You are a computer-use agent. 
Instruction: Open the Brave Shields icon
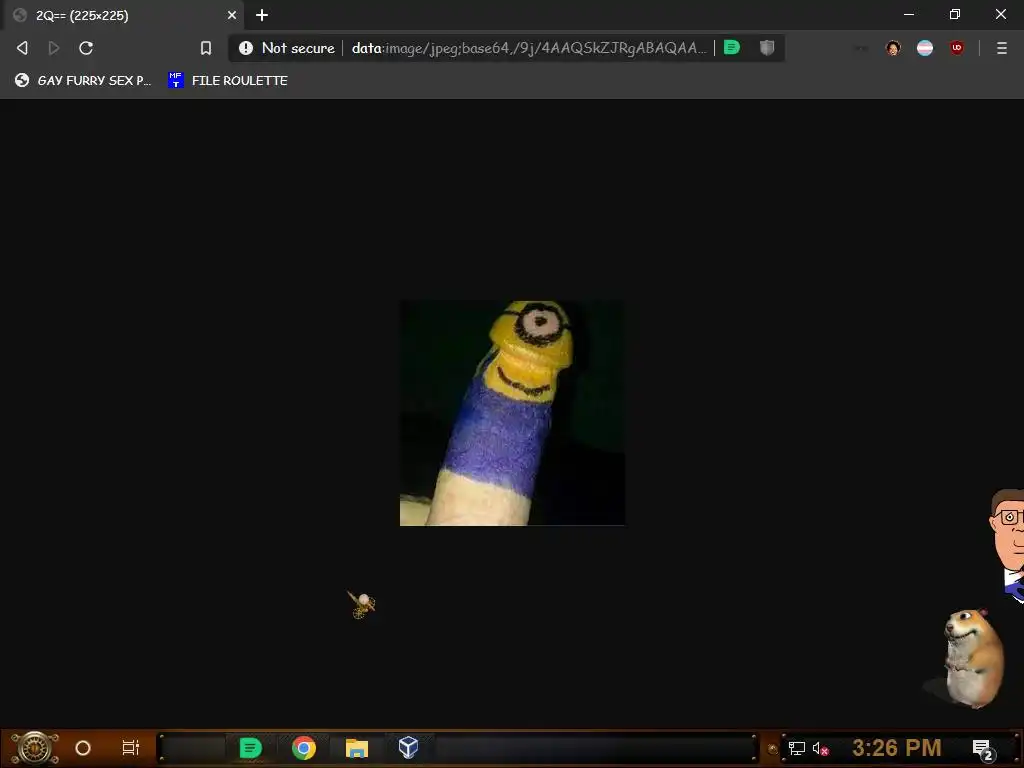click(x=767, y=47)
